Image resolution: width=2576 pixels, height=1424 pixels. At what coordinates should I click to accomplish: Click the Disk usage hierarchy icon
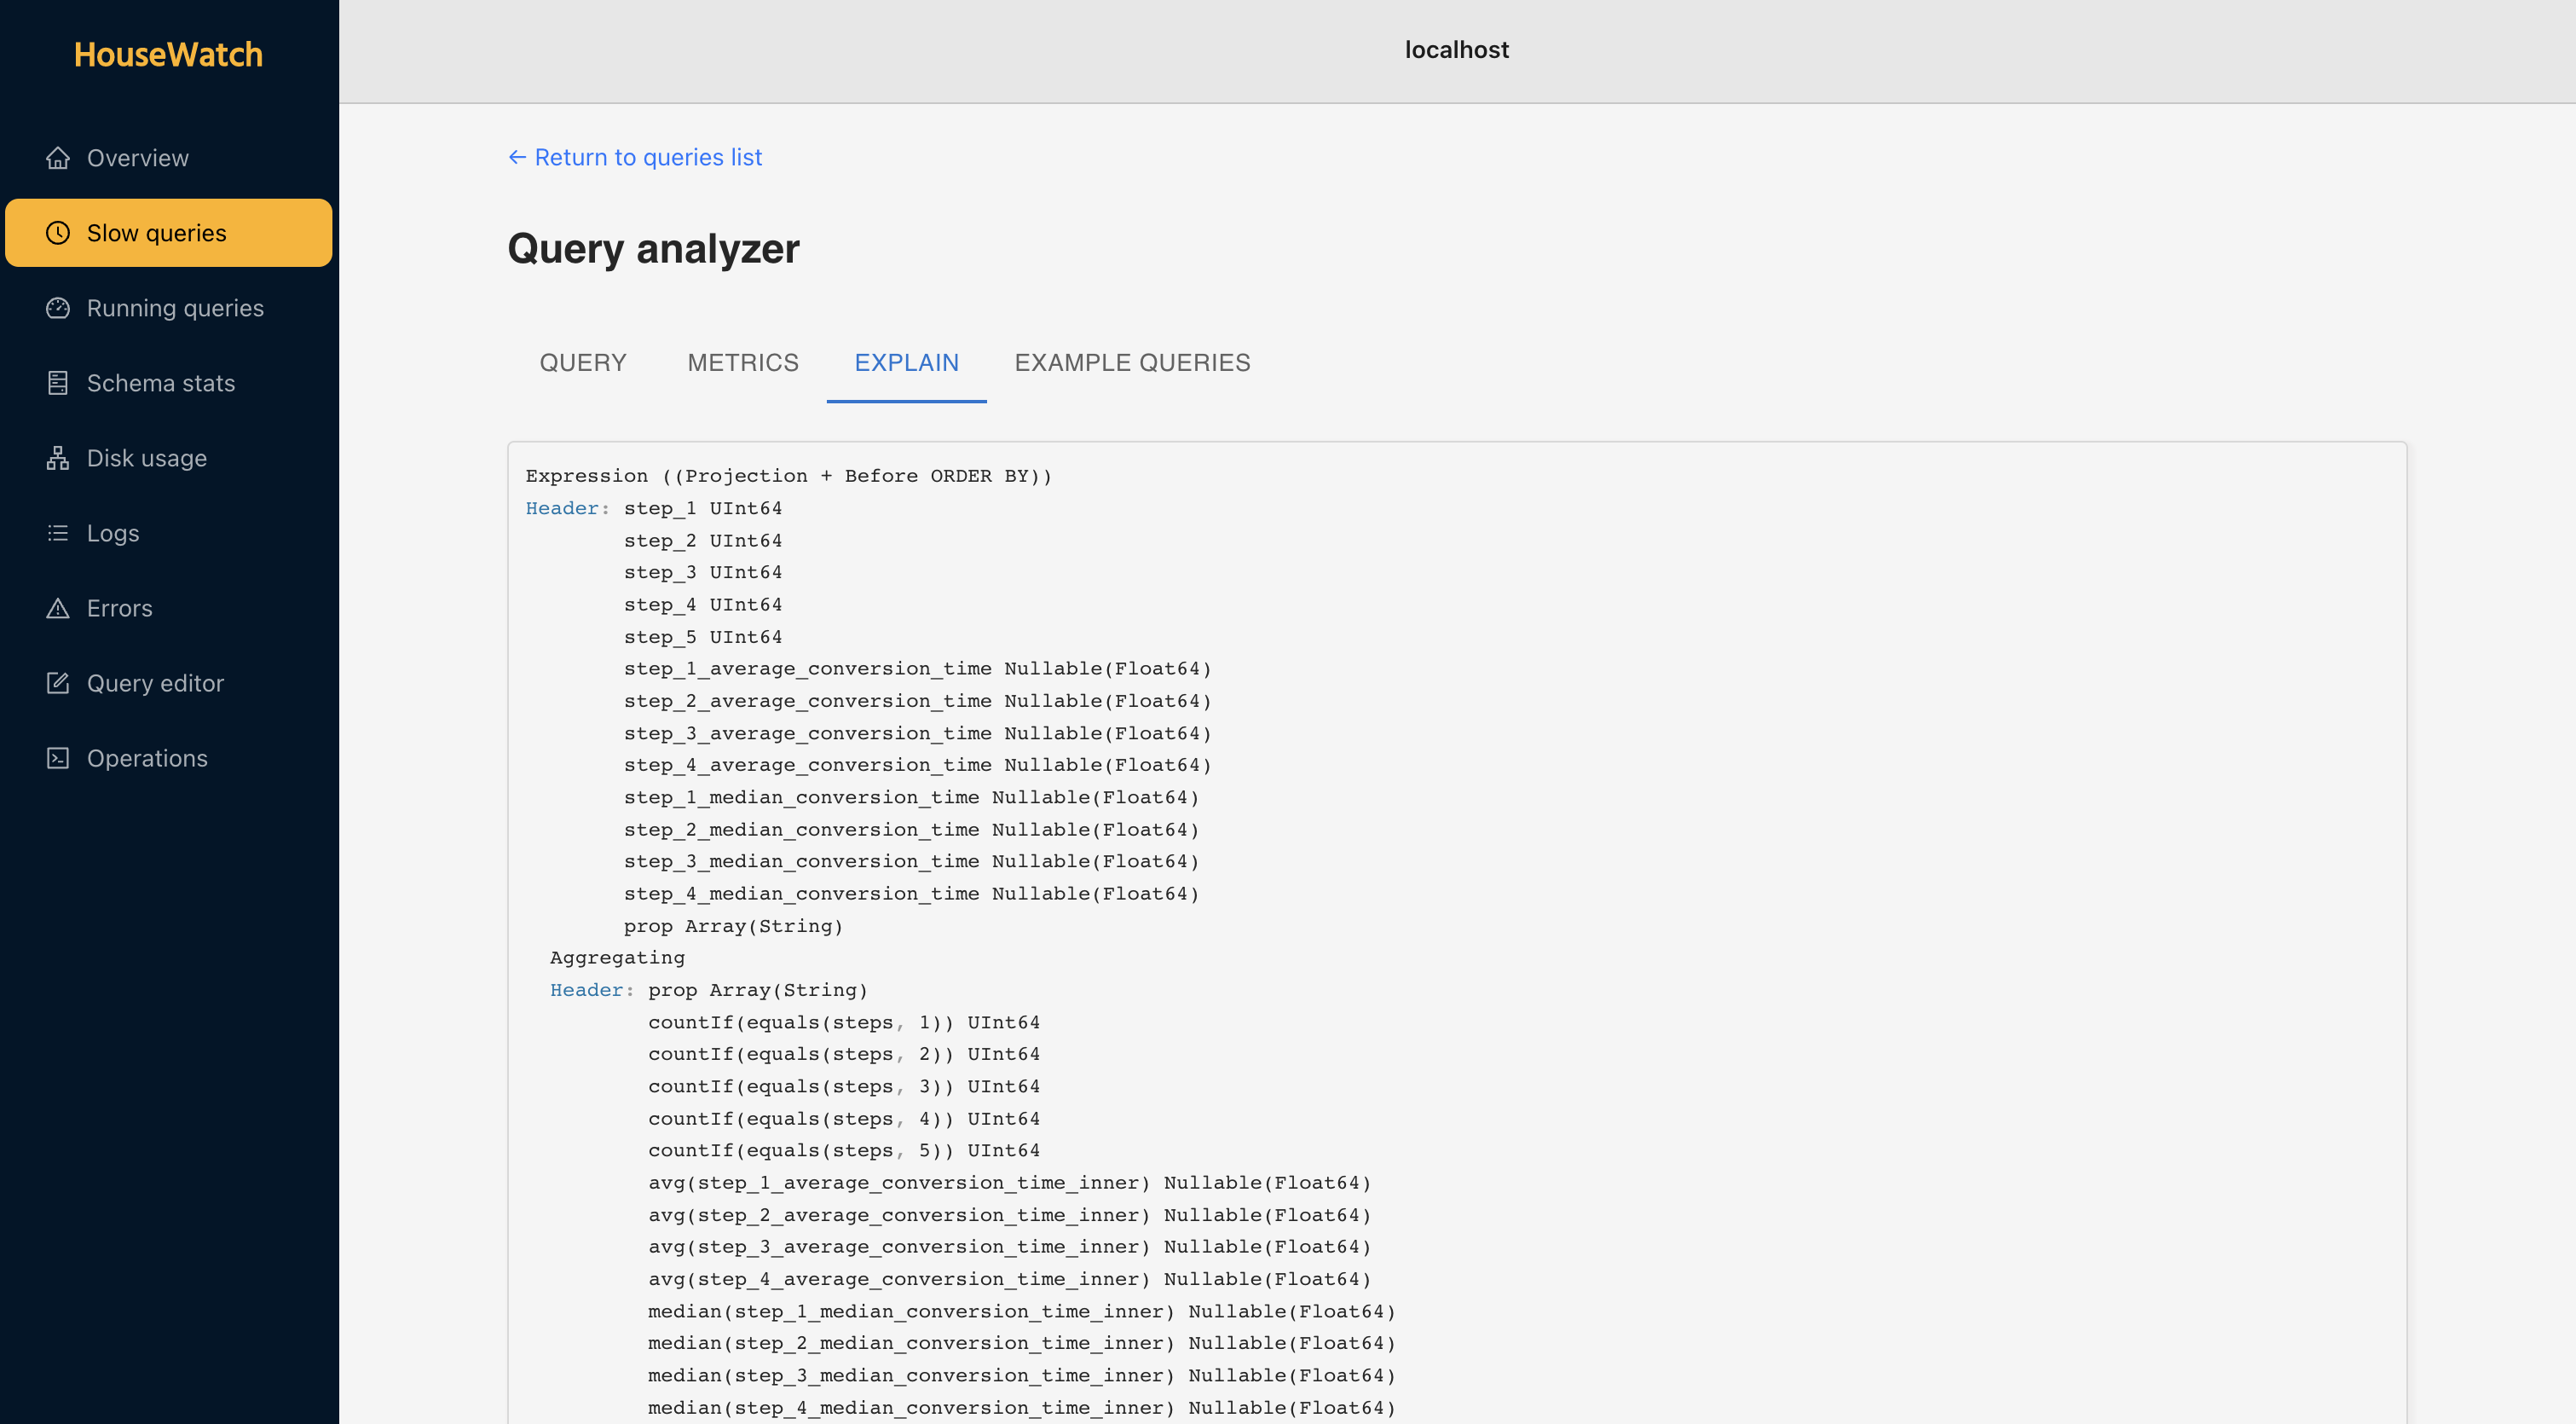58,458
